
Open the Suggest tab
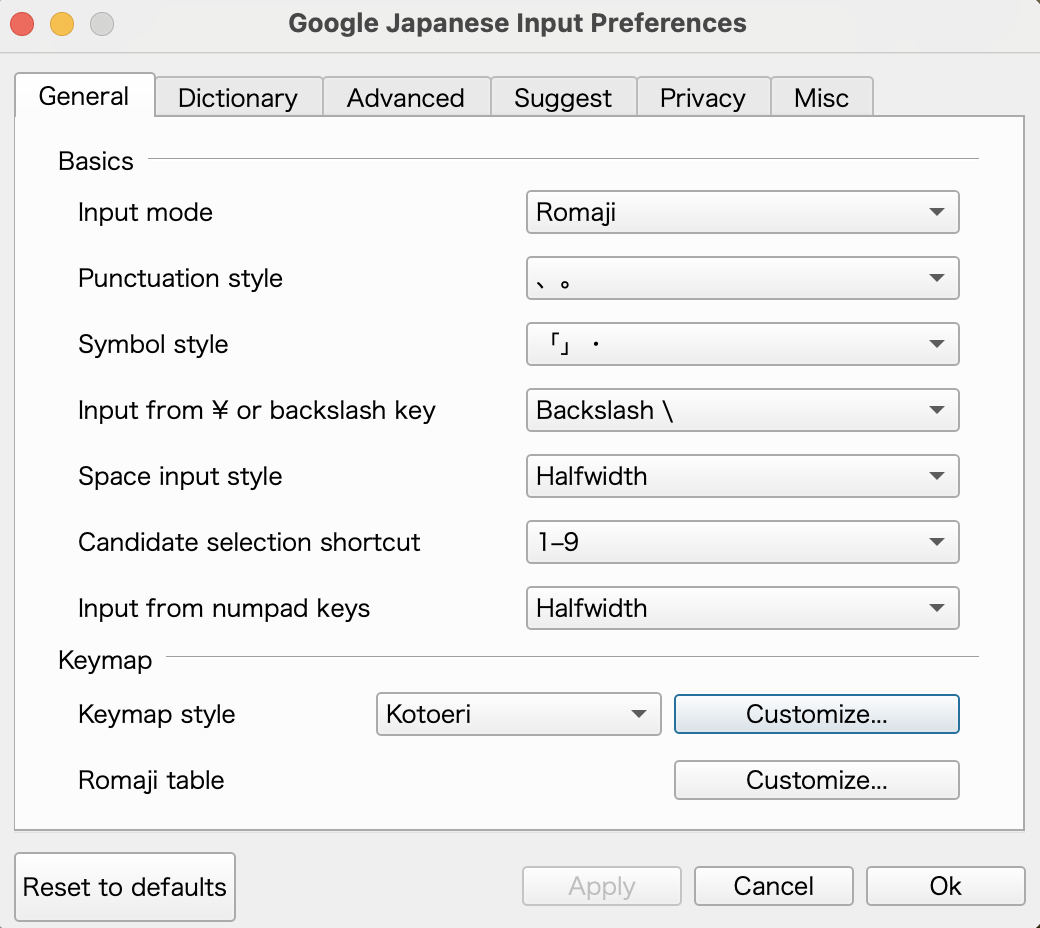(563, 98)
